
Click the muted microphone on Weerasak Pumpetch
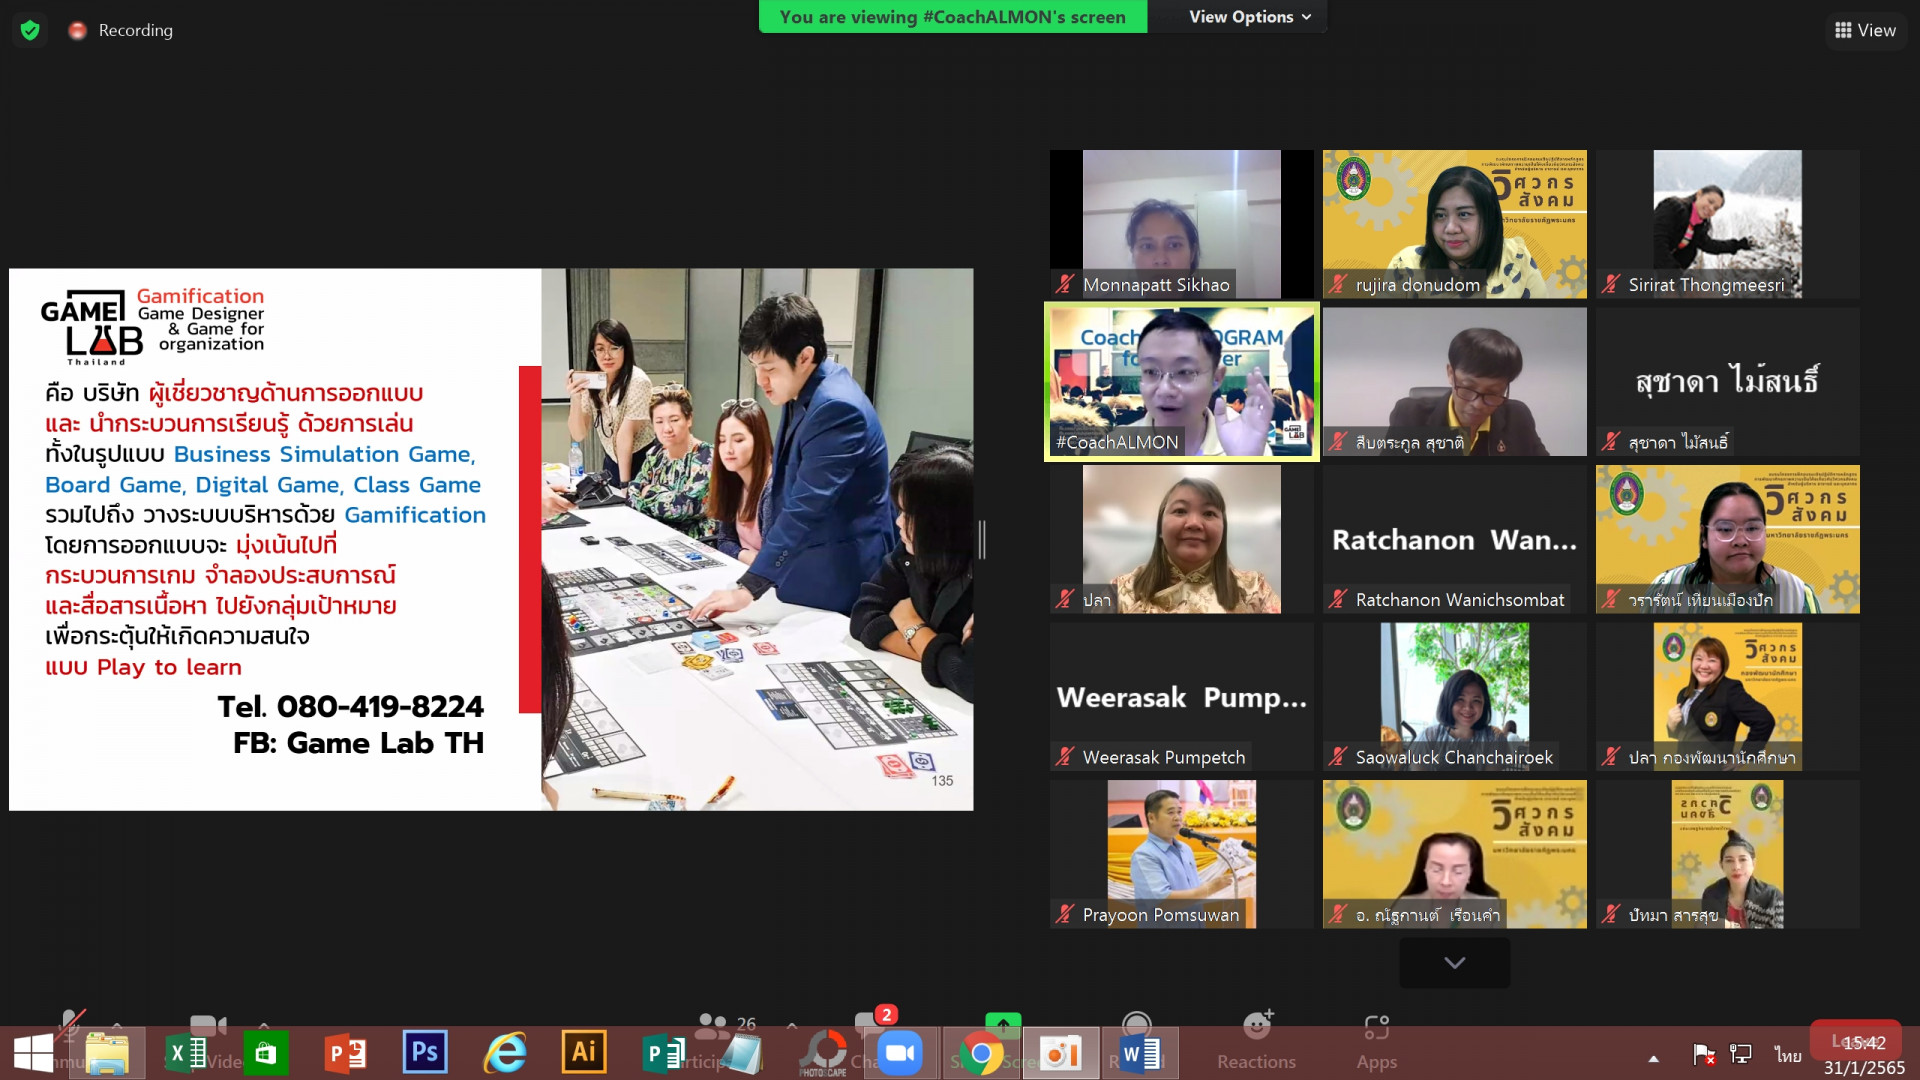(1066, 757)
